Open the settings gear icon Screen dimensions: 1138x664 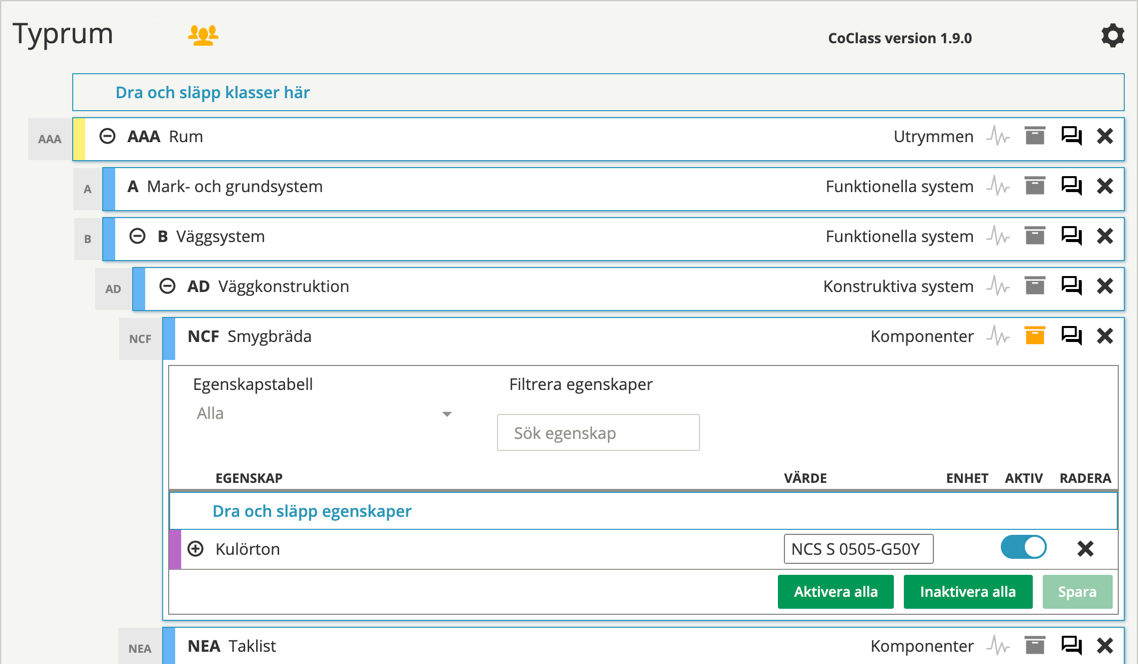tap(1112, 36)
